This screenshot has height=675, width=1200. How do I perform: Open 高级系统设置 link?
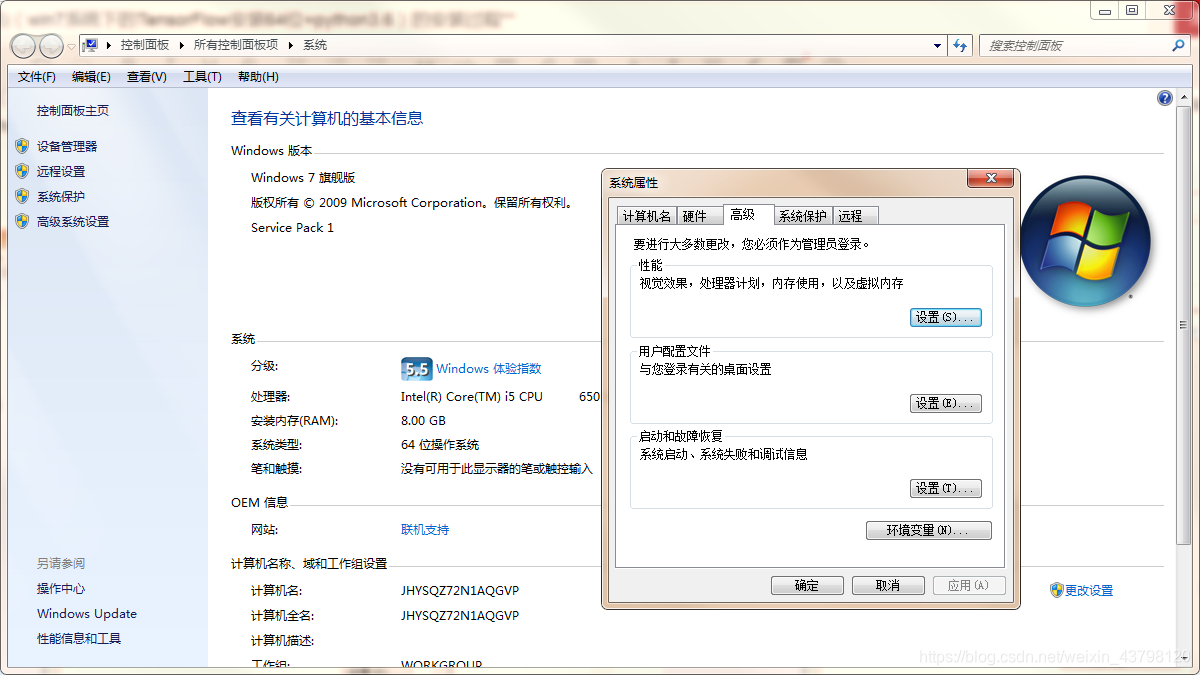pos(73,221)
